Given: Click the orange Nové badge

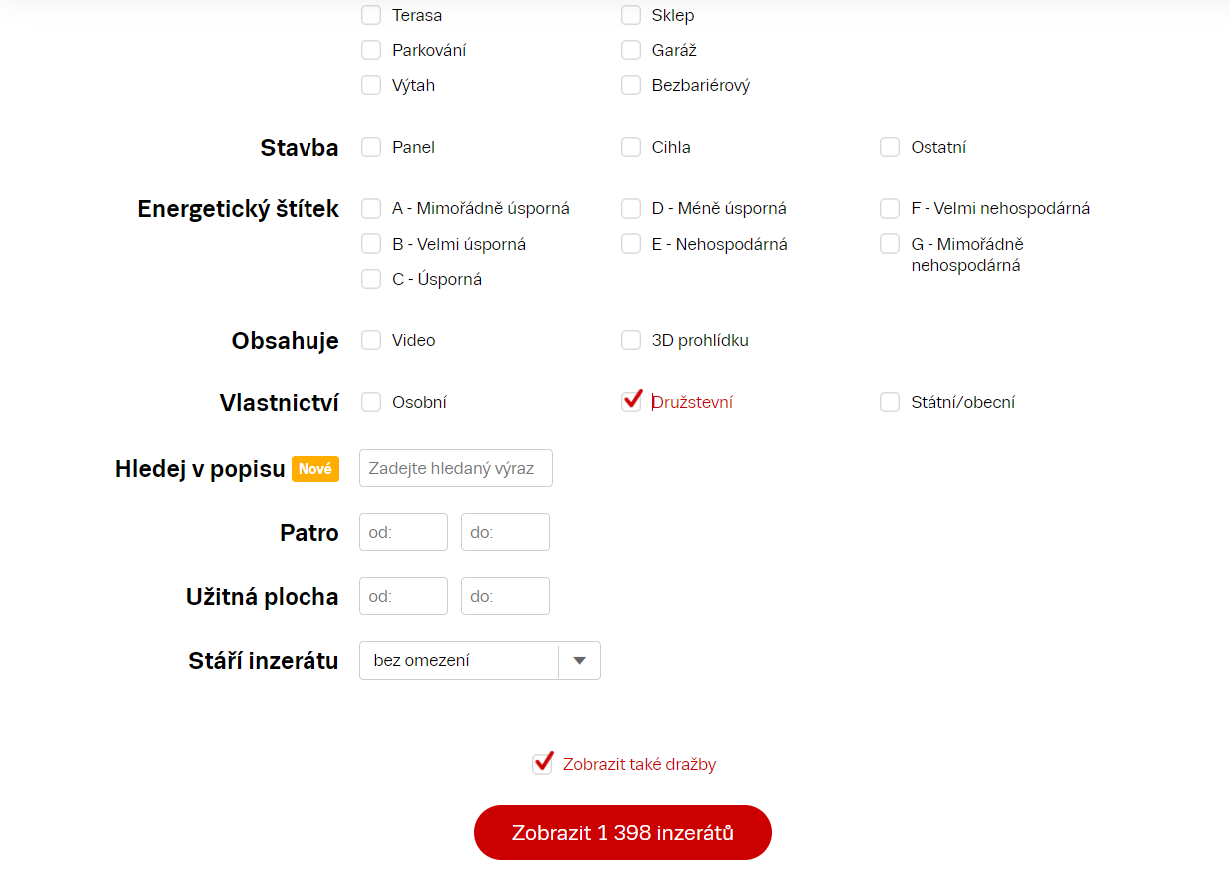Looking at the screenshot, I should point(315,469).
